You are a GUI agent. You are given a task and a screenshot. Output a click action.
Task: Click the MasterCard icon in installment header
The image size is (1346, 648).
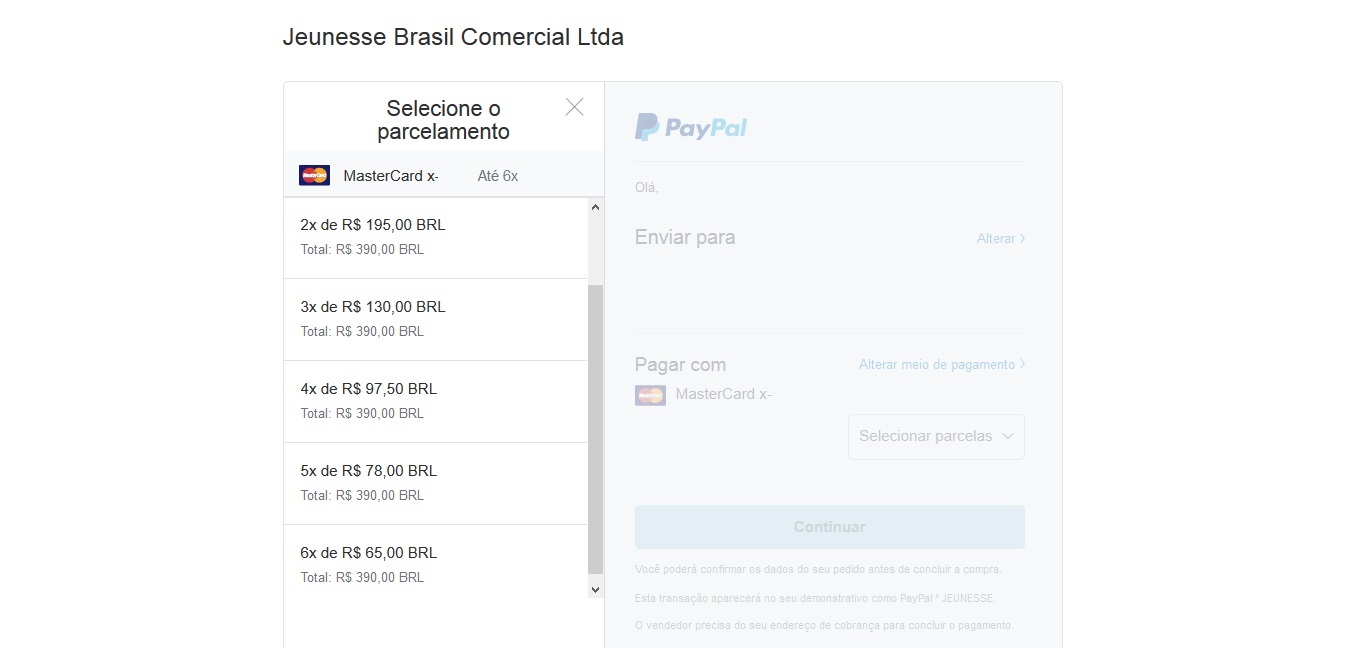pyautogui.click(x=314, y=175)
